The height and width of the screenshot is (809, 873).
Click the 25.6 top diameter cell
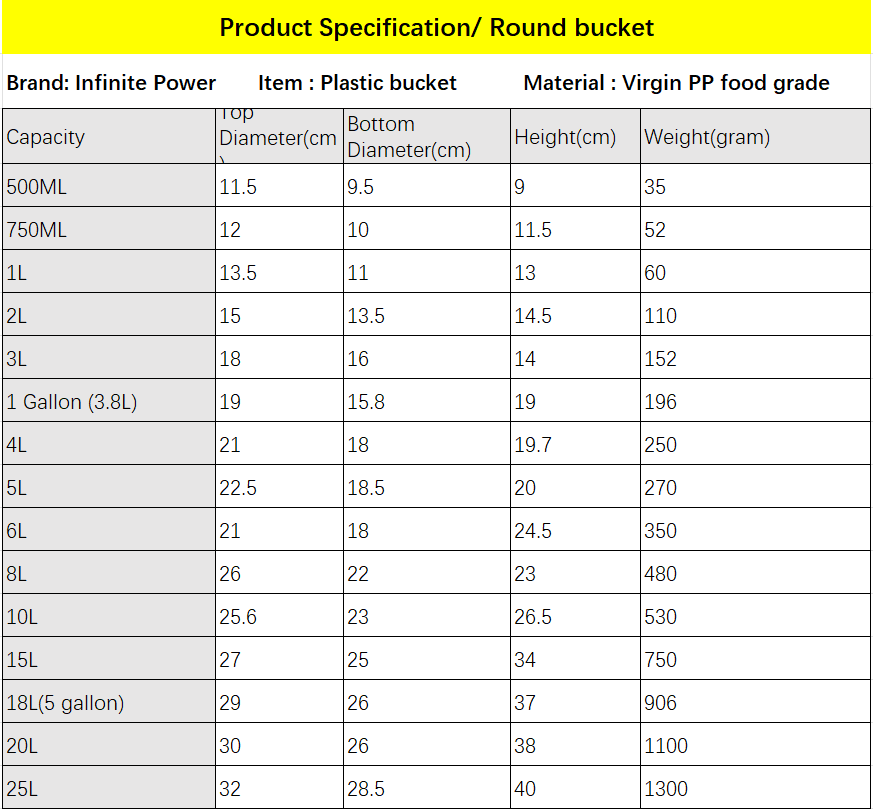click(279, 615)
